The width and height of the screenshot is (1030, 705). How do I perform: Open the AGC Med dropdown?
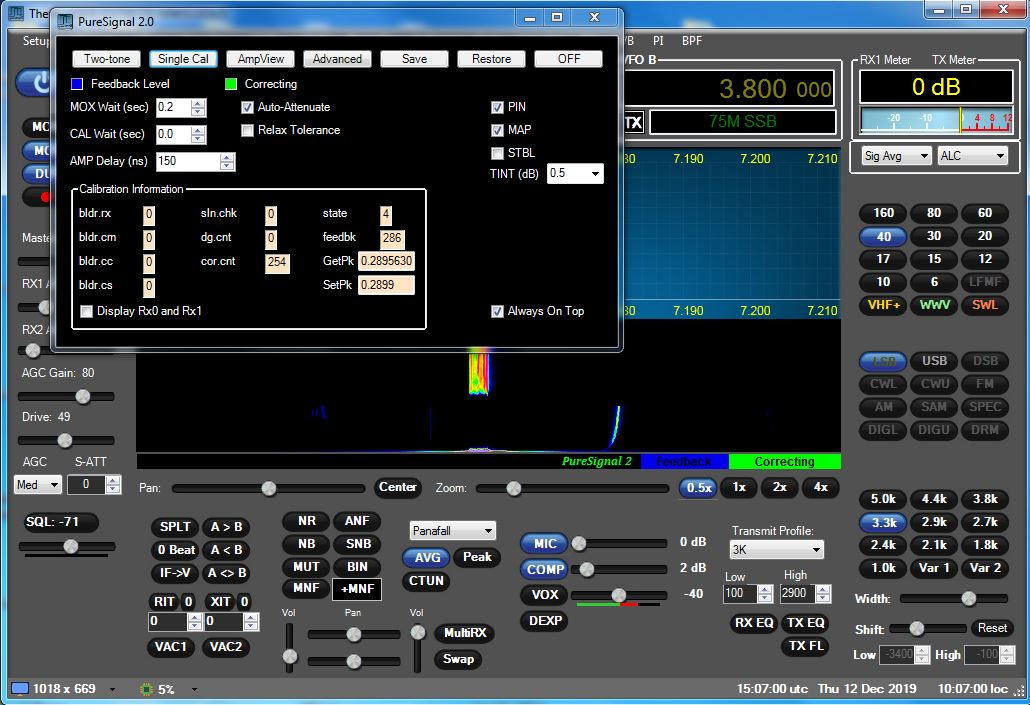(x=37, y=485)
